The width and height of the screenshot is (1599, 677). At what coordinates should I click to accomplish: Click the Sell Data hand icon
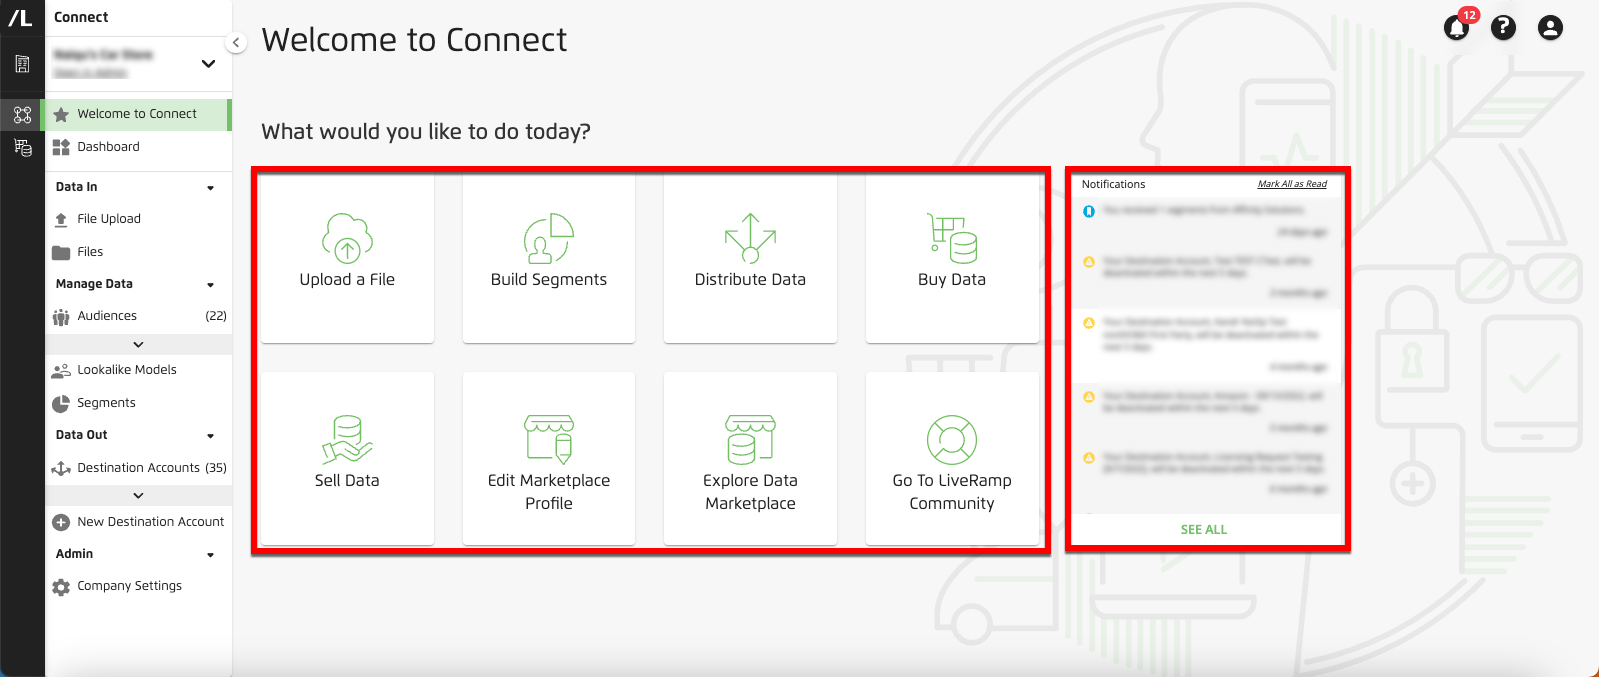coord(347,440)
